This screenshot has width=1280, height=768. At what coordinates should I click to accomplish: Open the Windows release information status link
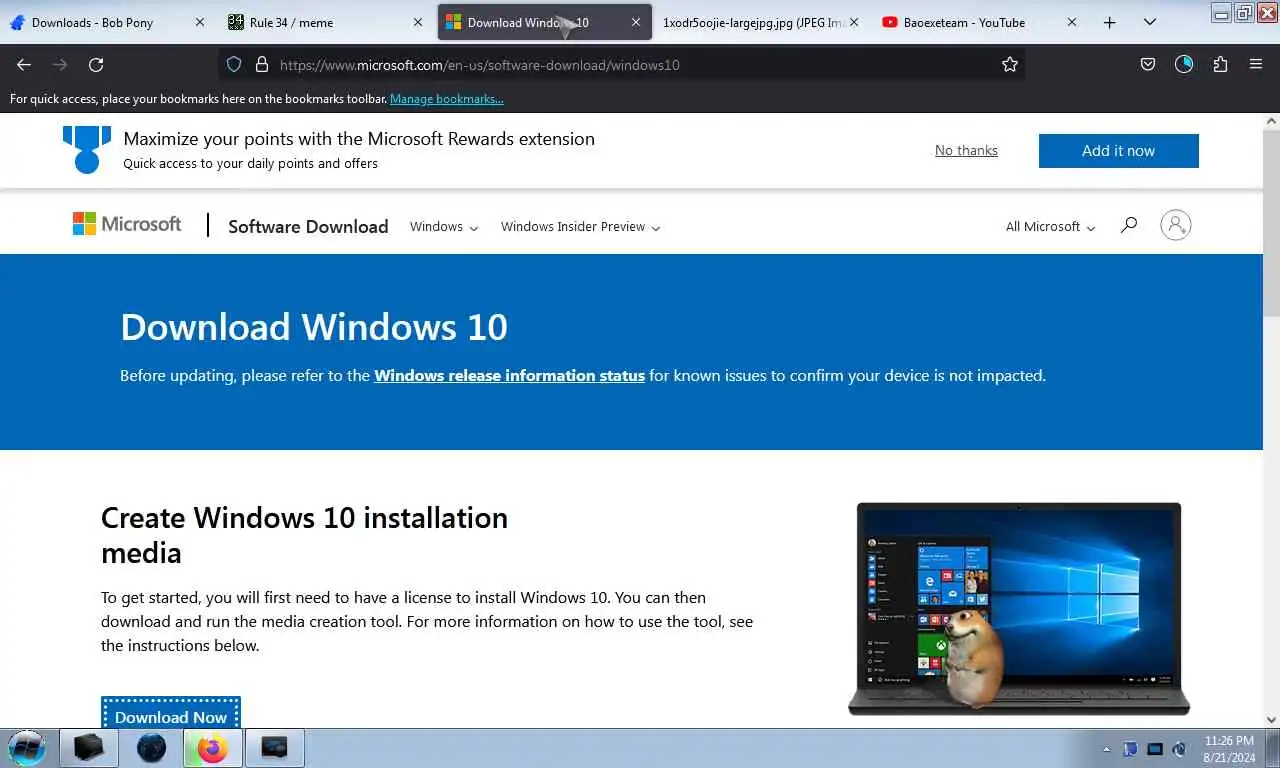click(x=509, y=376)
